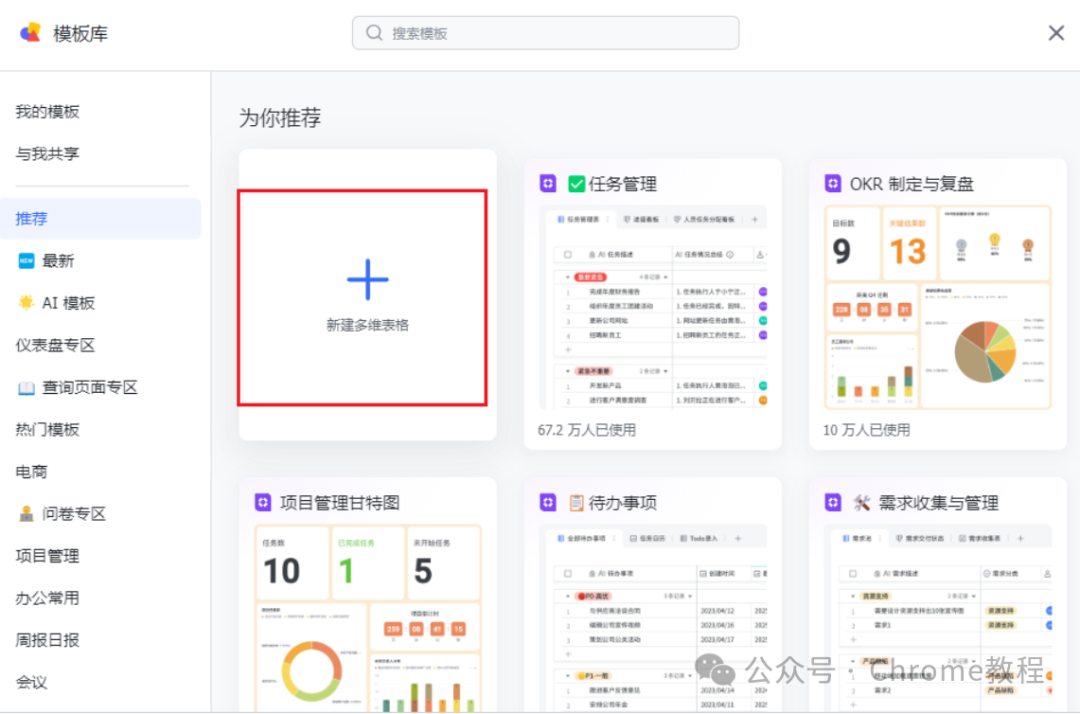Click the template library logo icon
The height and width of the screenshot is (714, 1080).
[30, 32]
